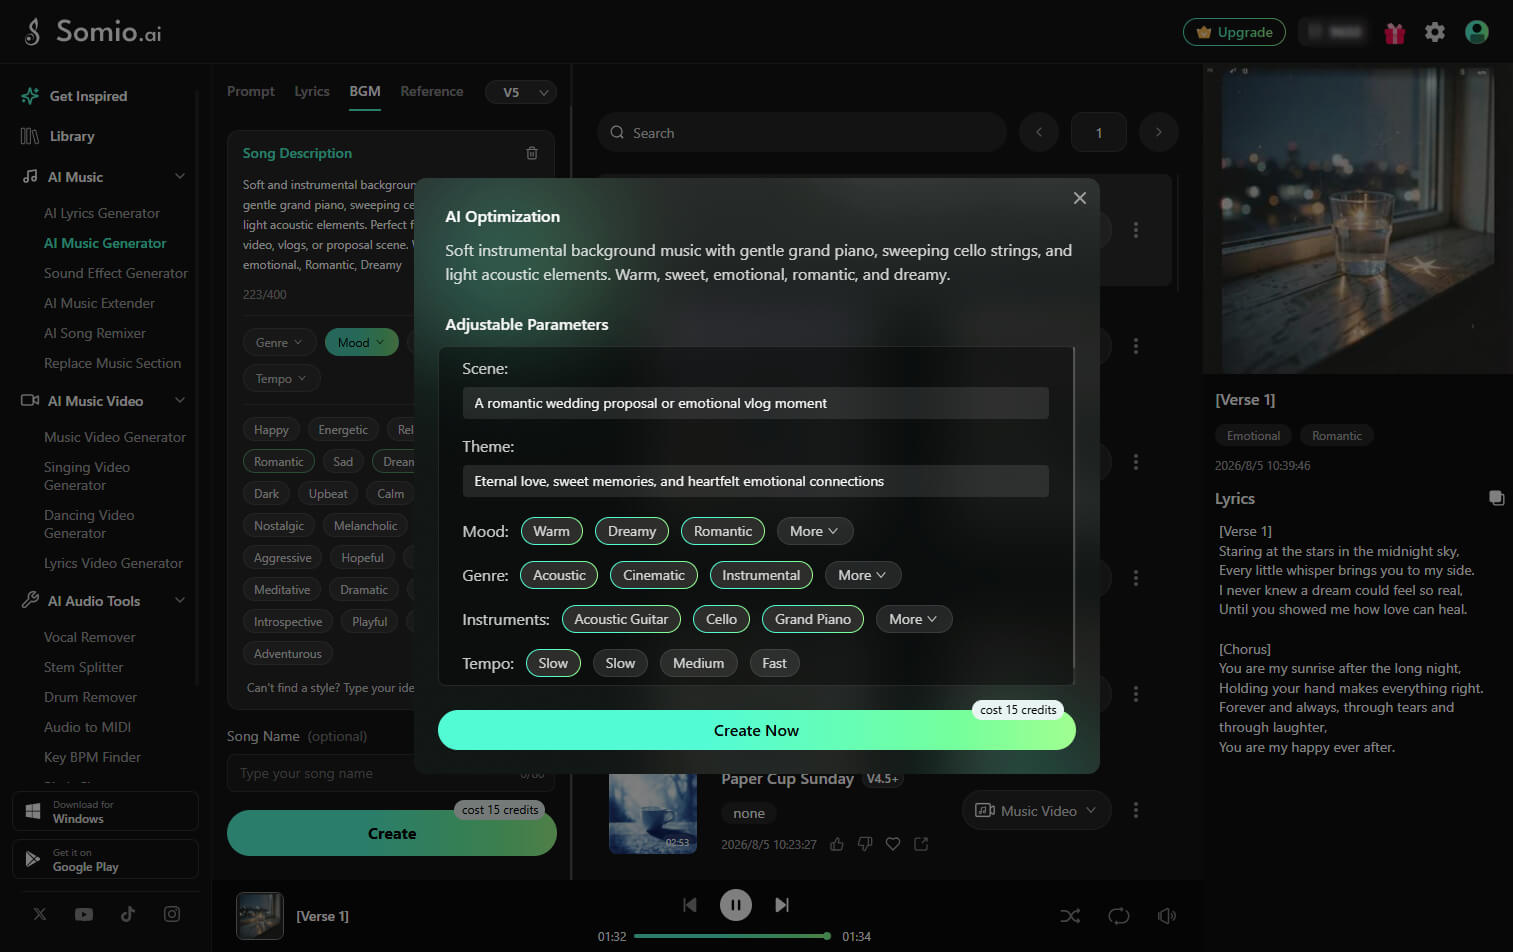Toggle the Dreamy mood chip
1513x952 pixels.
[632, 531]
